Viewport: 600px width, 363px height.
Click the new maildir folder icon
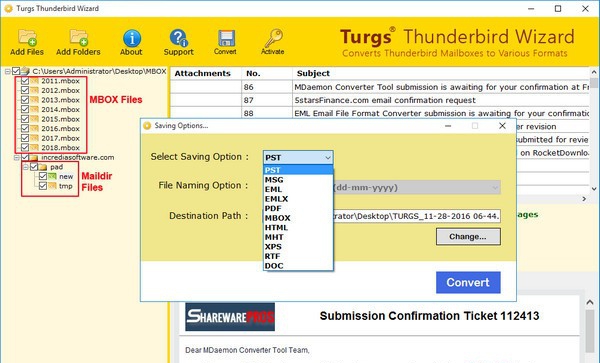tap(52, 176)
